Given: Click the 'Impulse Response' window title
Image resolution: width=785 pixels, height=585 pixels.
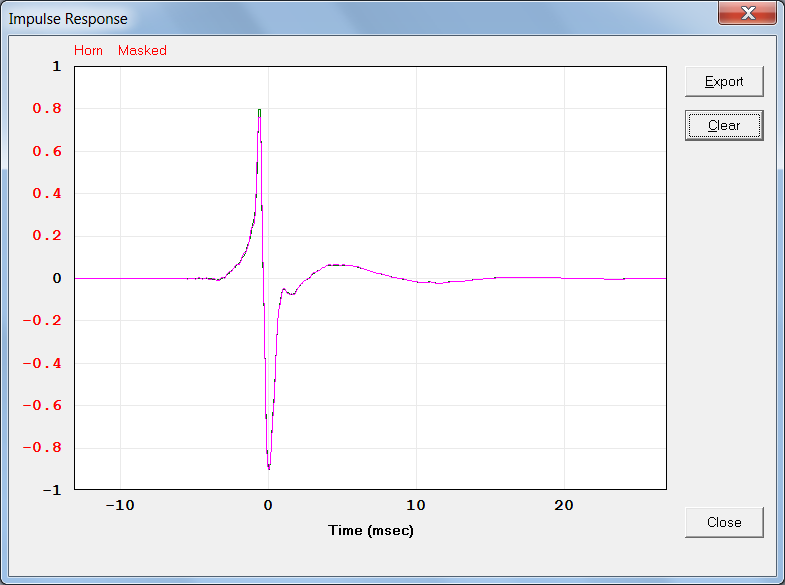Looking at the screenshot, I should point(68,19).
